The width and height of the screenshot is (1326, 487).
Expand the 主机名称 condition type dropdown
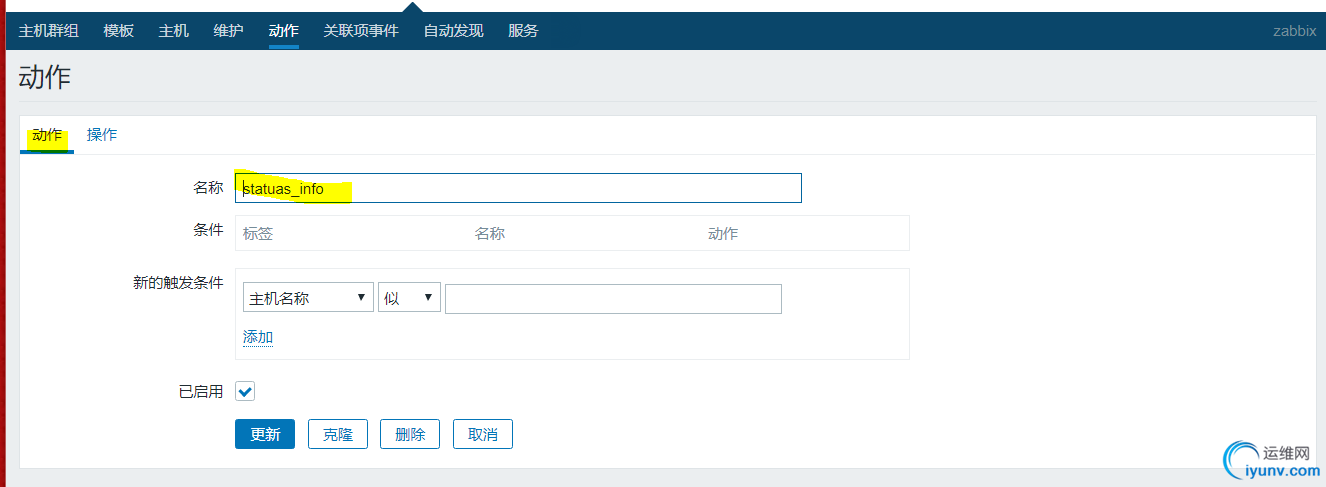pos(308,298)
